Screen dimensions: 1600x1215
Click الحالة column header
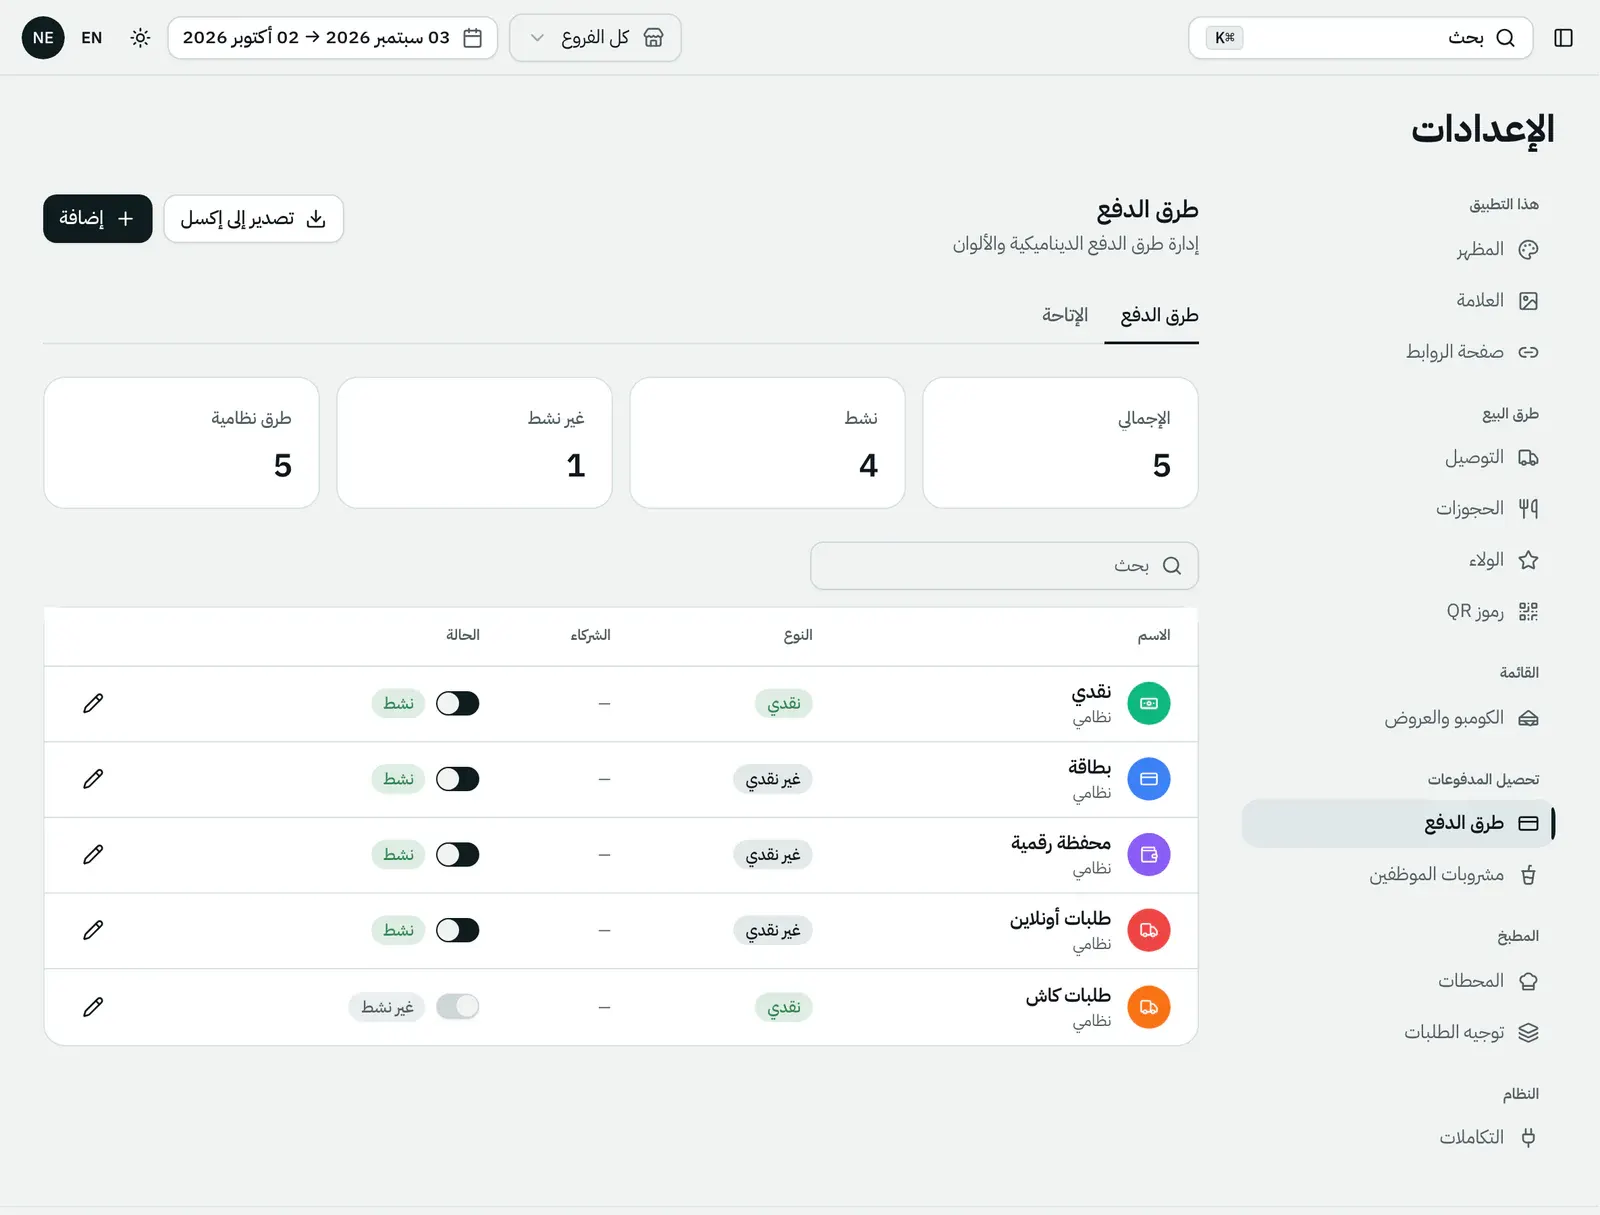point(463,636)
